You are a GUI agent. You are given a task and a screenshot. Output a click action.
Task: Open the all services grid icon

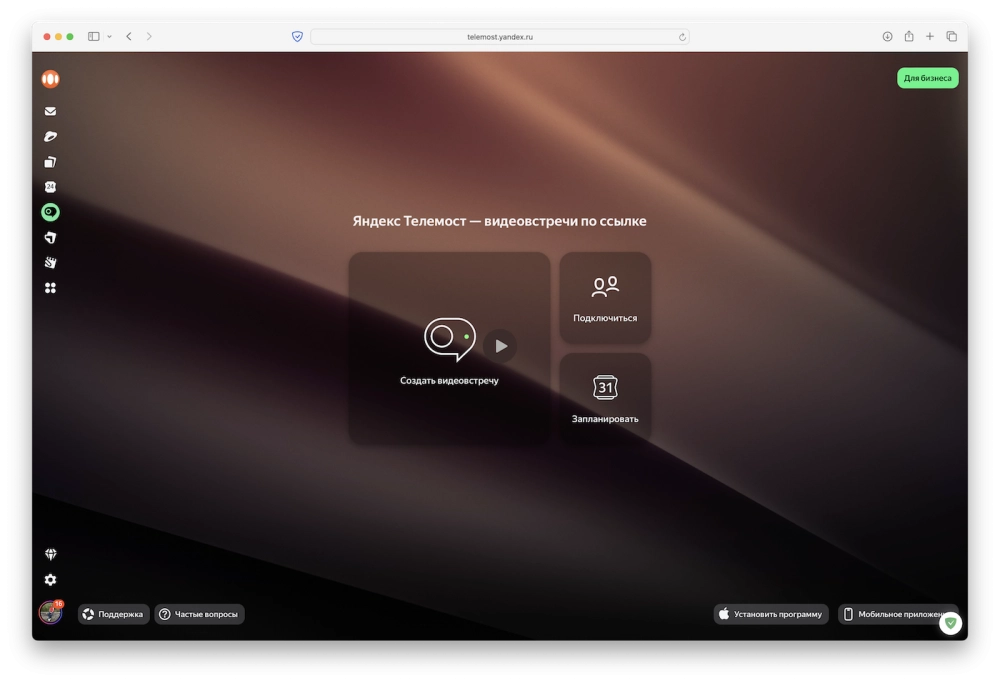coord(50,288)
